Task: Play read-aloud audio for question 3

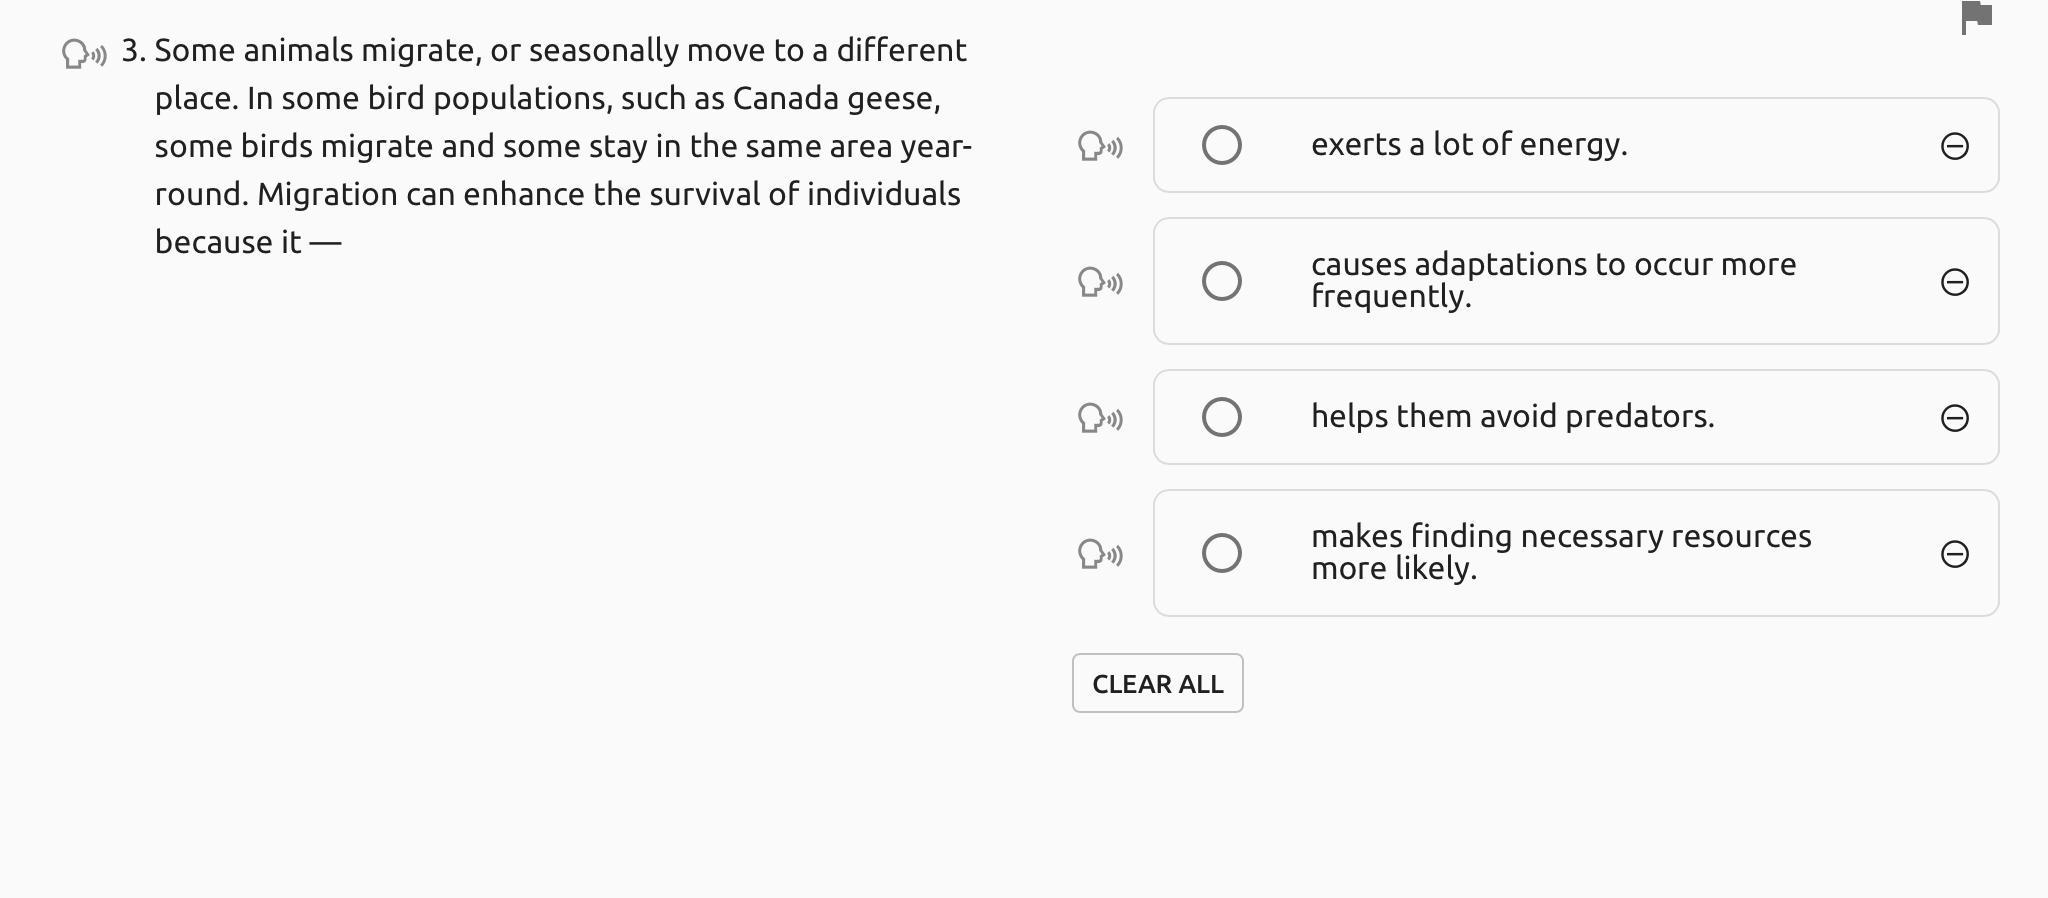Action: [84, 53]
